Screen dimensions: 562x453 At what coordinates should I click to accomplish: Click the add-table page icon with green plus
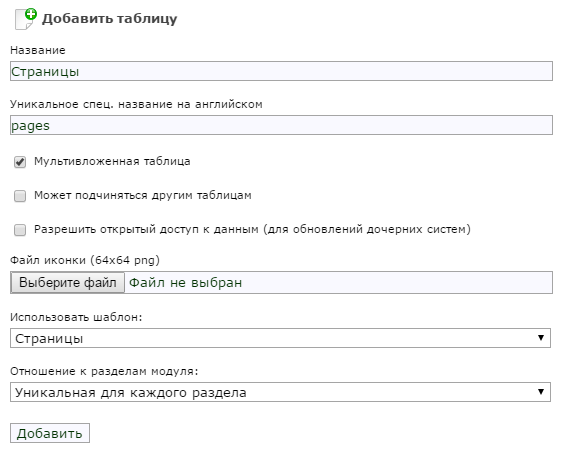[x=26, y=19]
